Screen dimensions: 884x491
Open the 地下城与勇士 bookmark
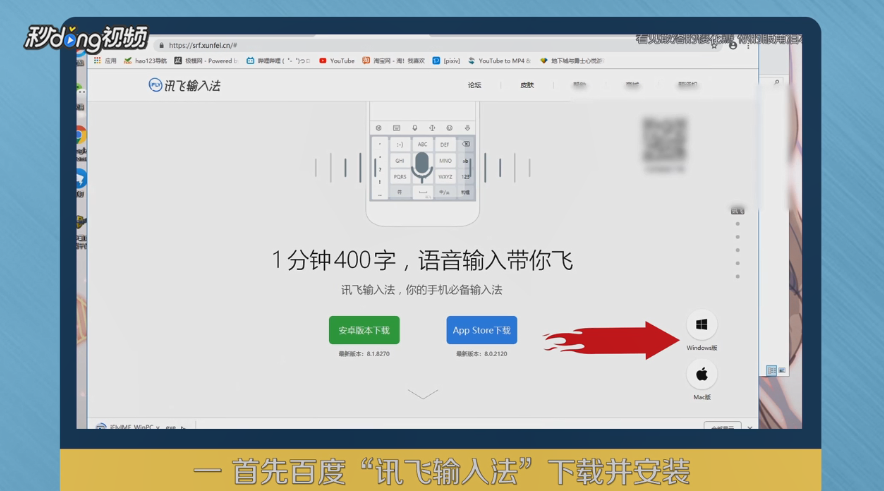[571, 60]
